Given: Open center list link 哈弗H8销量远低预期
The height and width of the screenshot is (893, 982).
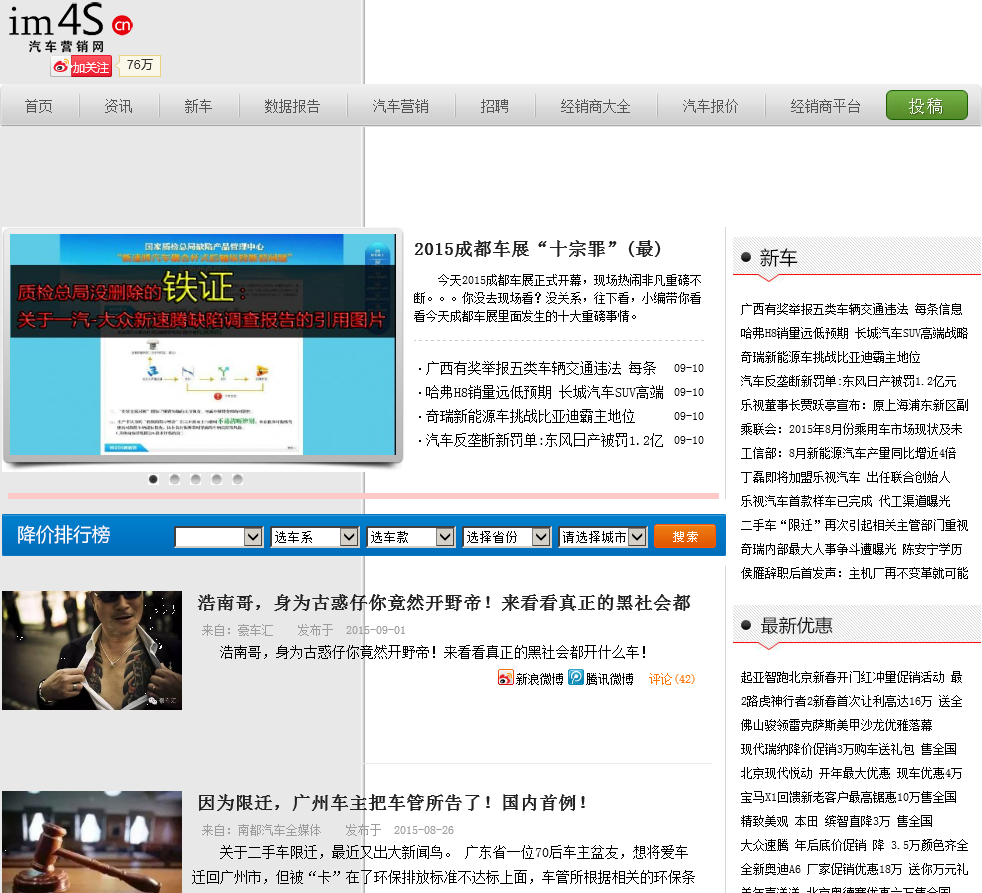Looking at the screenshot, I should (544, 392).
